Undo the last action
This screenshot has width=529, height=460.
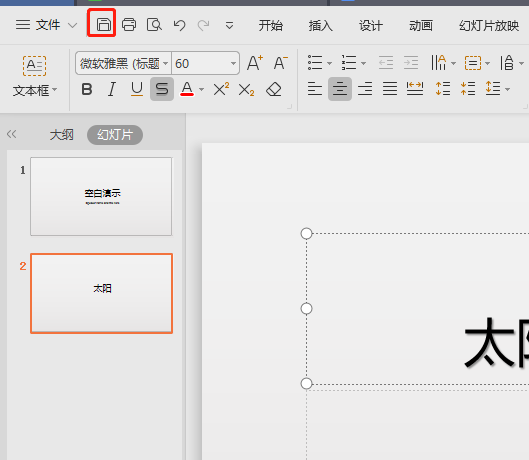tap(179, 25)
